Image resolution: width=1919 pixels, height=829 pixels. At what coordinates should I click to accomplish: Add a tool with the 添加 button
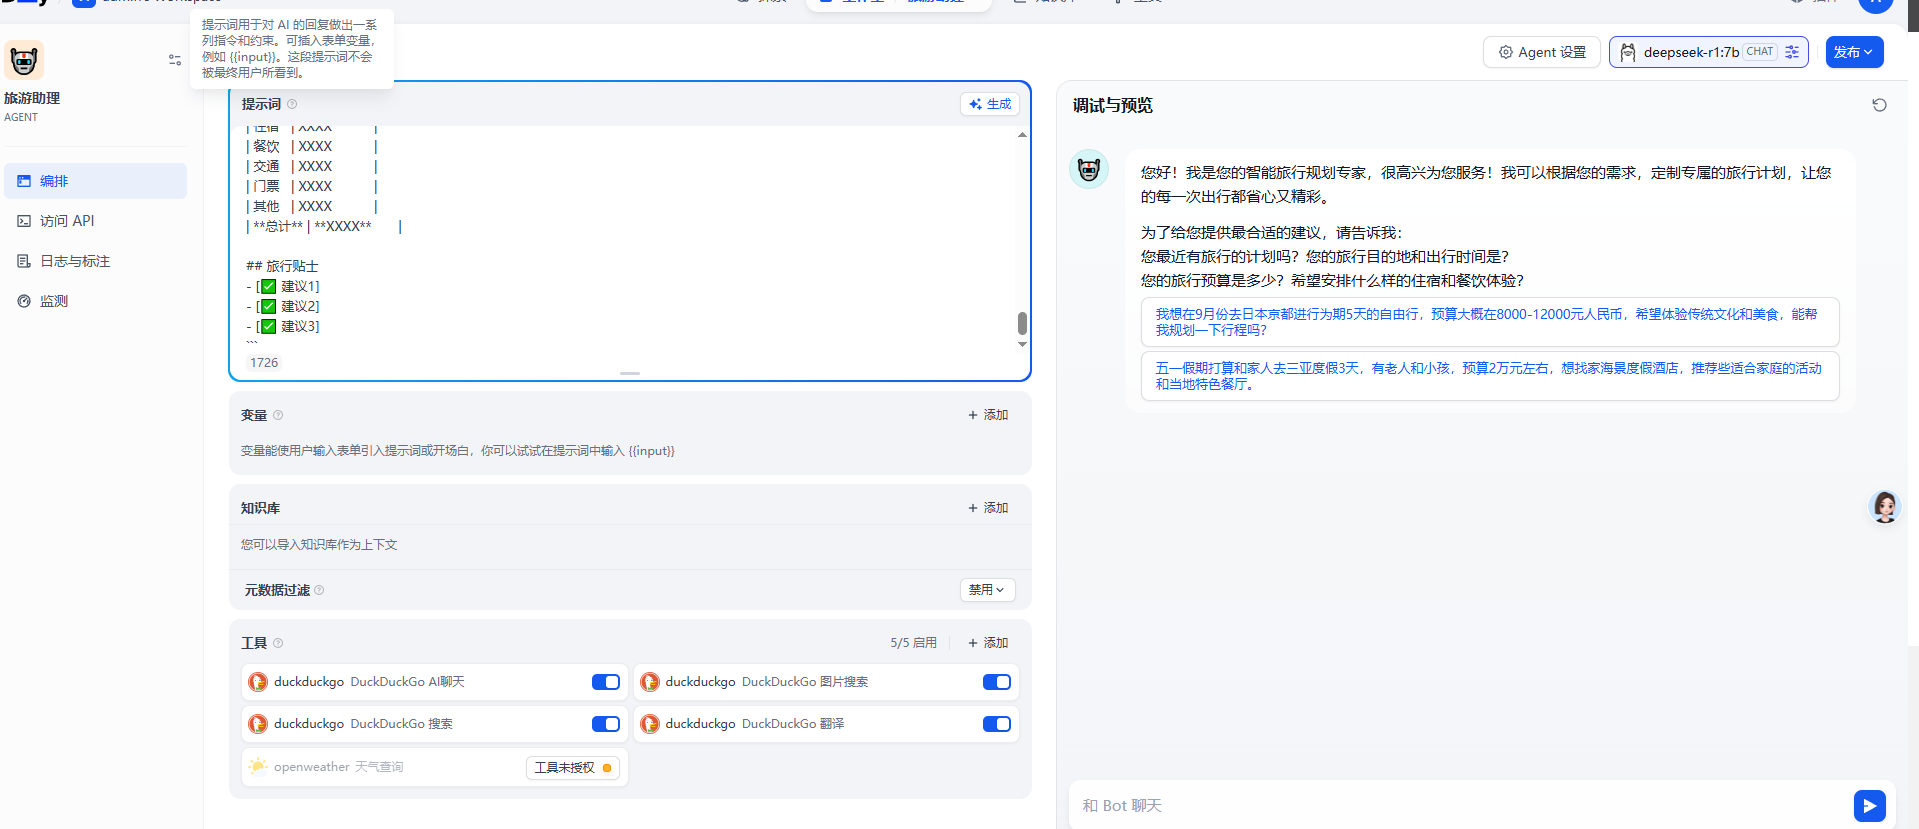pyautogui.click(x=988, y=643)
